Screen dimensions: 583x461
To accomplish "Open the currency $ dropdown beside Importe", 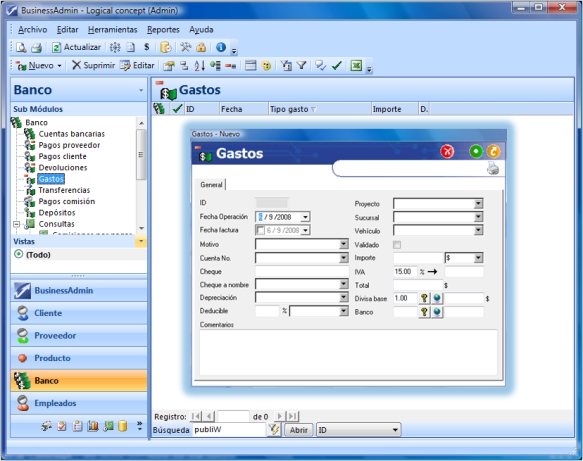I will 479,258.
